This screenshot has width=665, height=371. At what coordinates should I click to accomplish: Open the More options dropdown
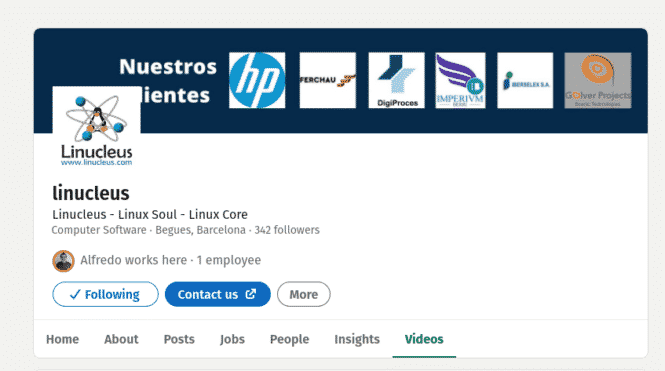pos(304,294)
